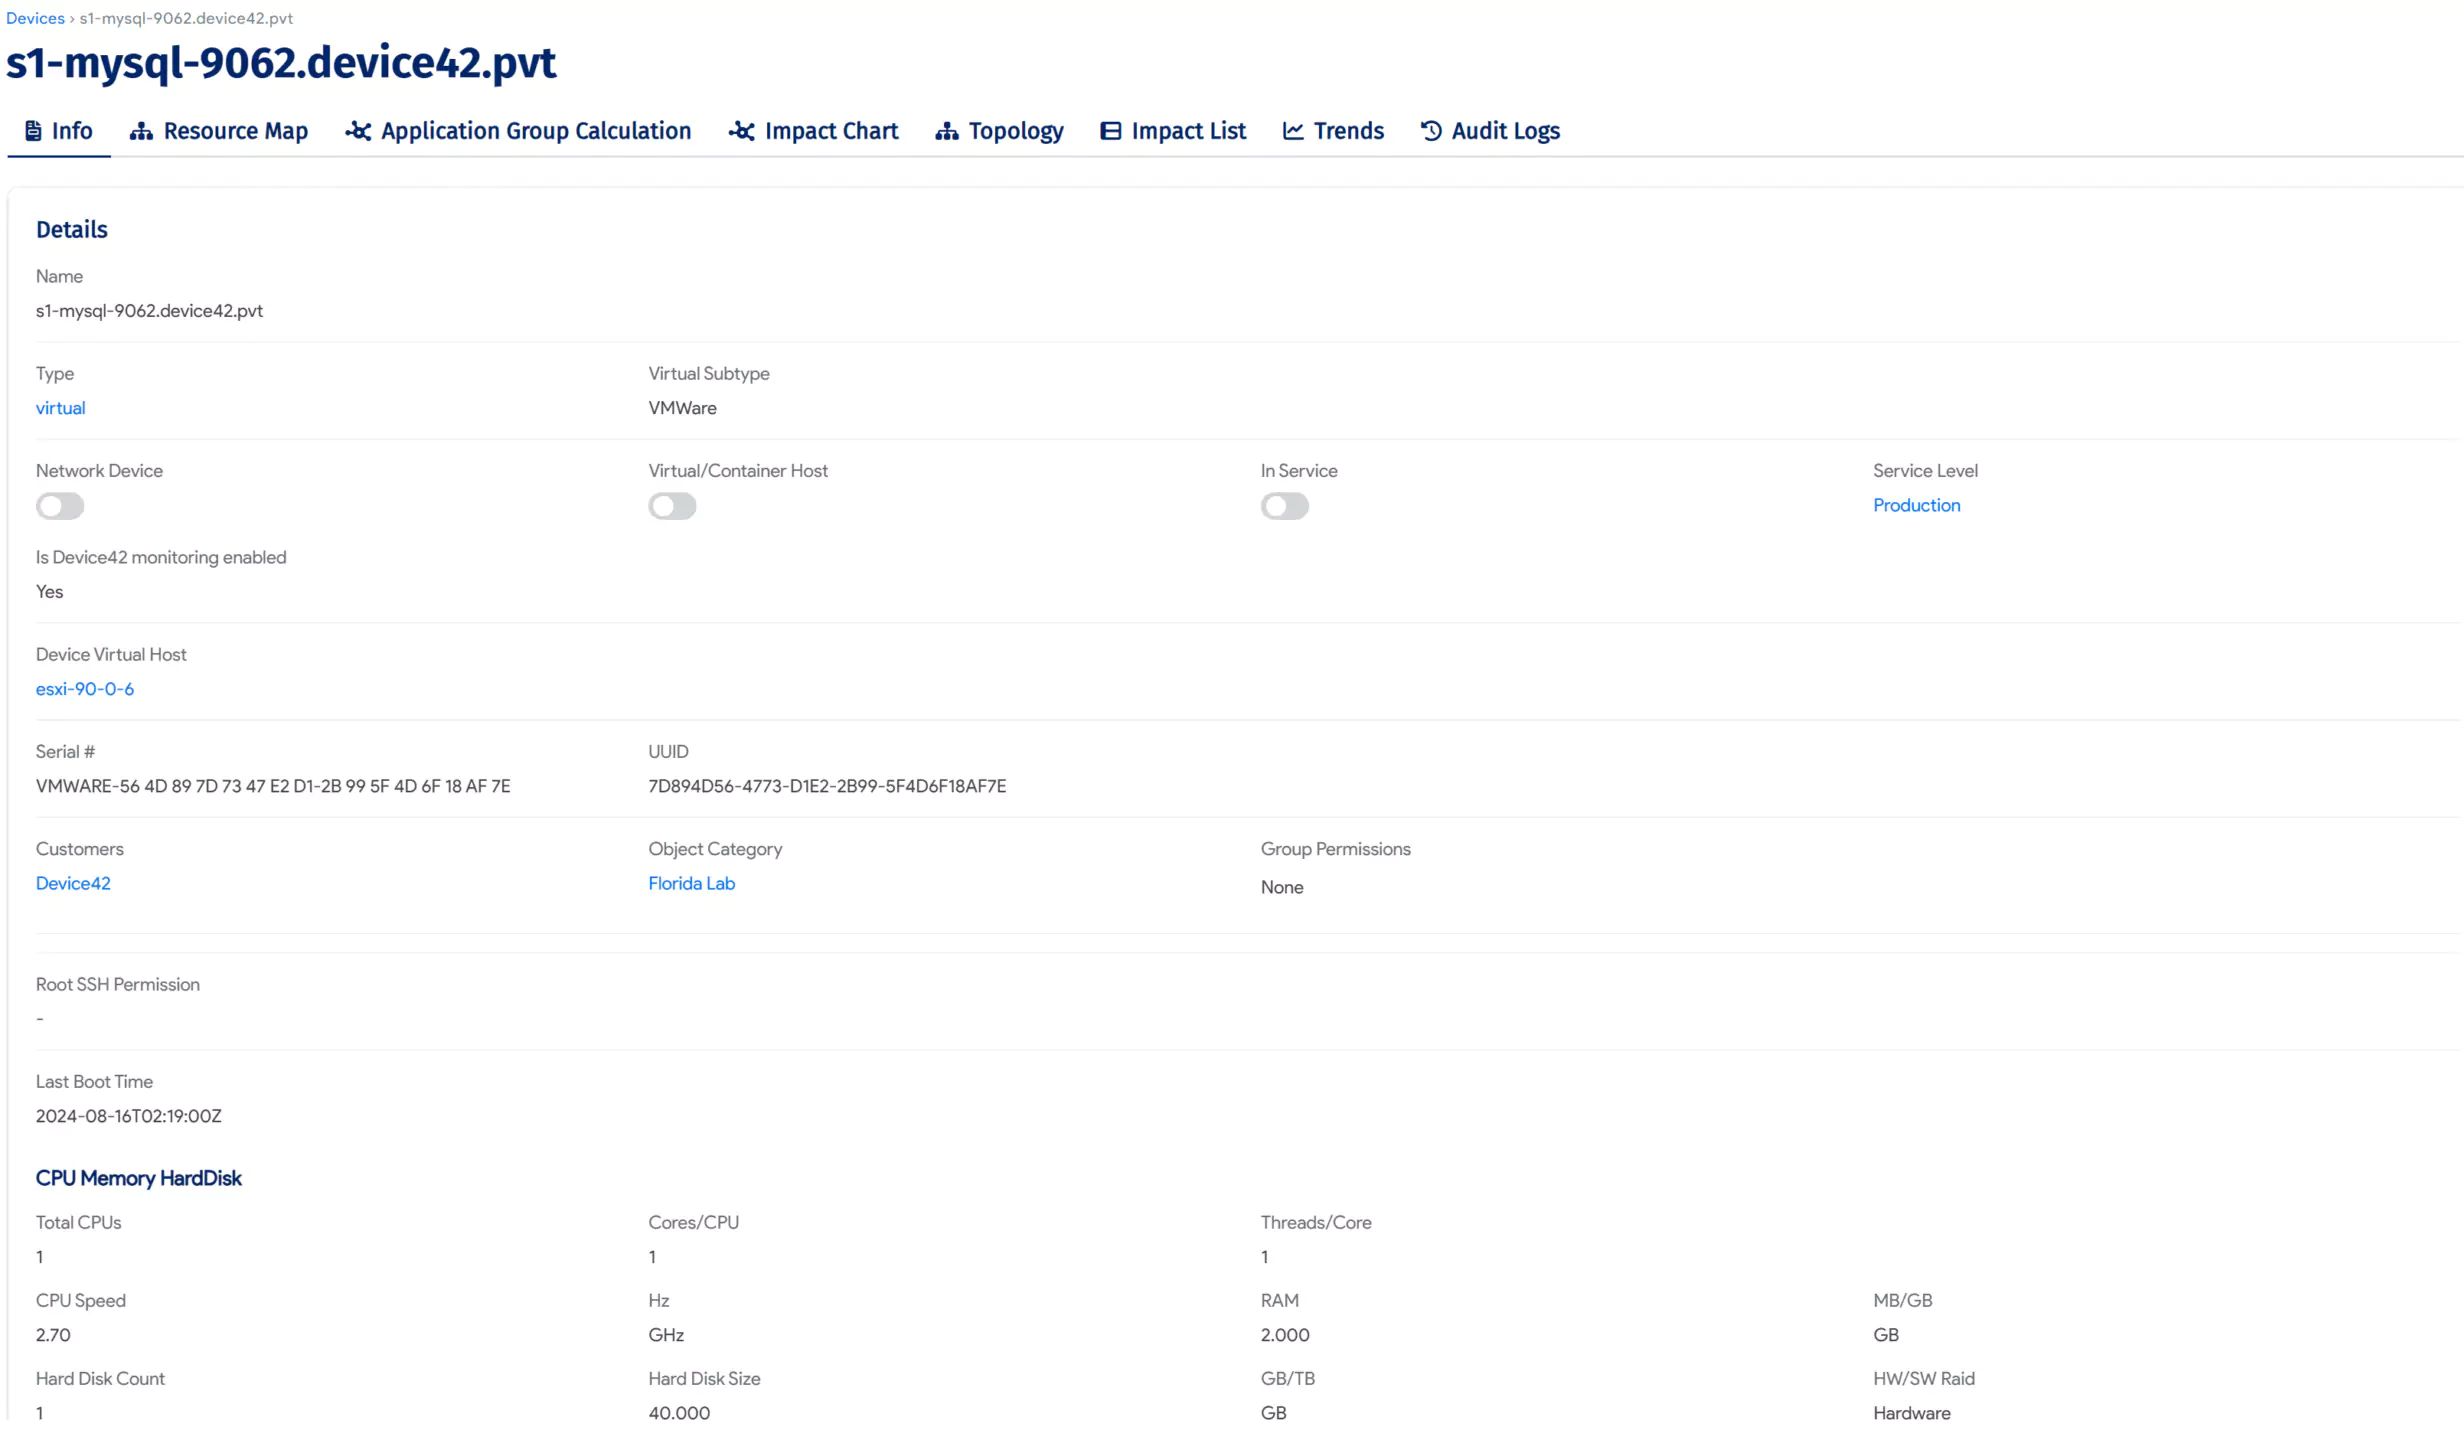Click the Impact Chart node icon

point(741,131)
